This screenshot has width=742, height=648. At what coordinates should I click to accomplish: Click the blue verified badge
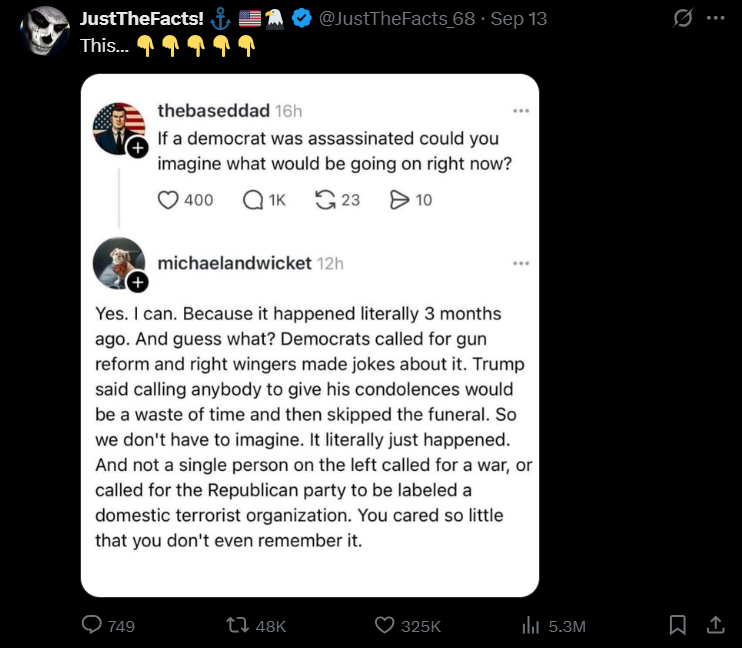301,18
